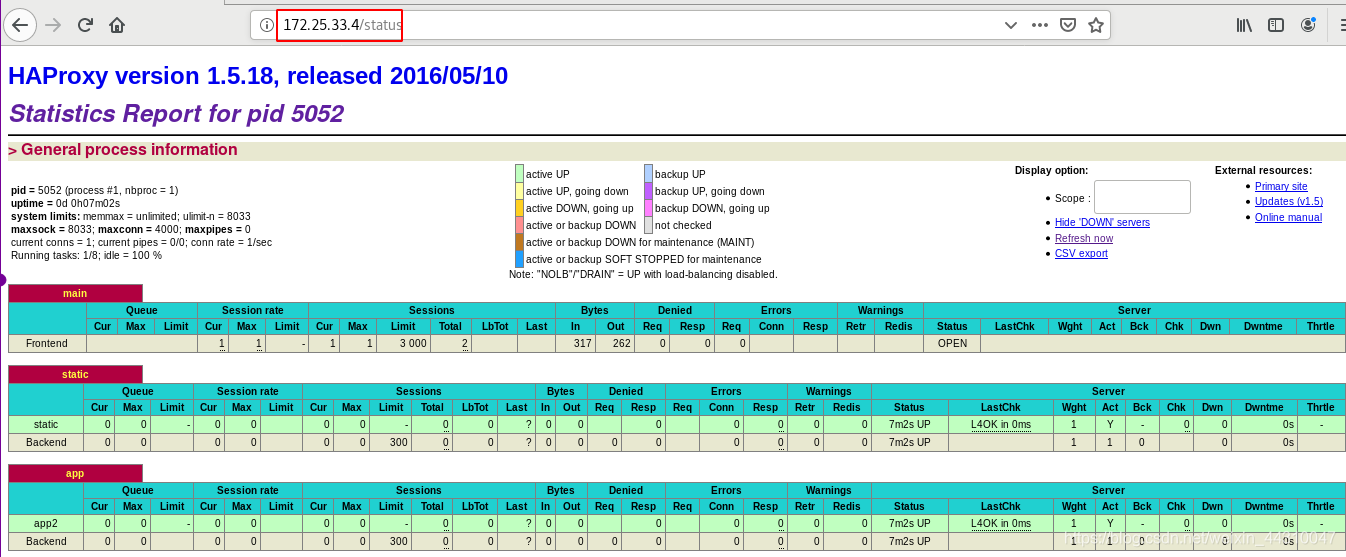Click the backup UP, going down purple swatch
The image size is (1346, 557).
tap(648, 191)
